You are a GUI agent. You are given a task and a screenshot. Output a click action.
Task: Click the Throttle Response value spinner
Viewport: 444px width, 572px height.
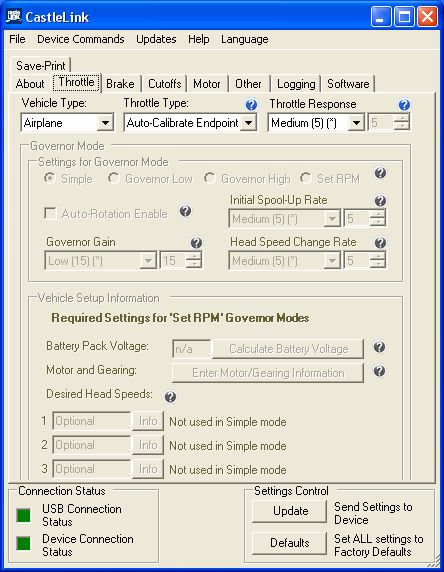(402, 123)
